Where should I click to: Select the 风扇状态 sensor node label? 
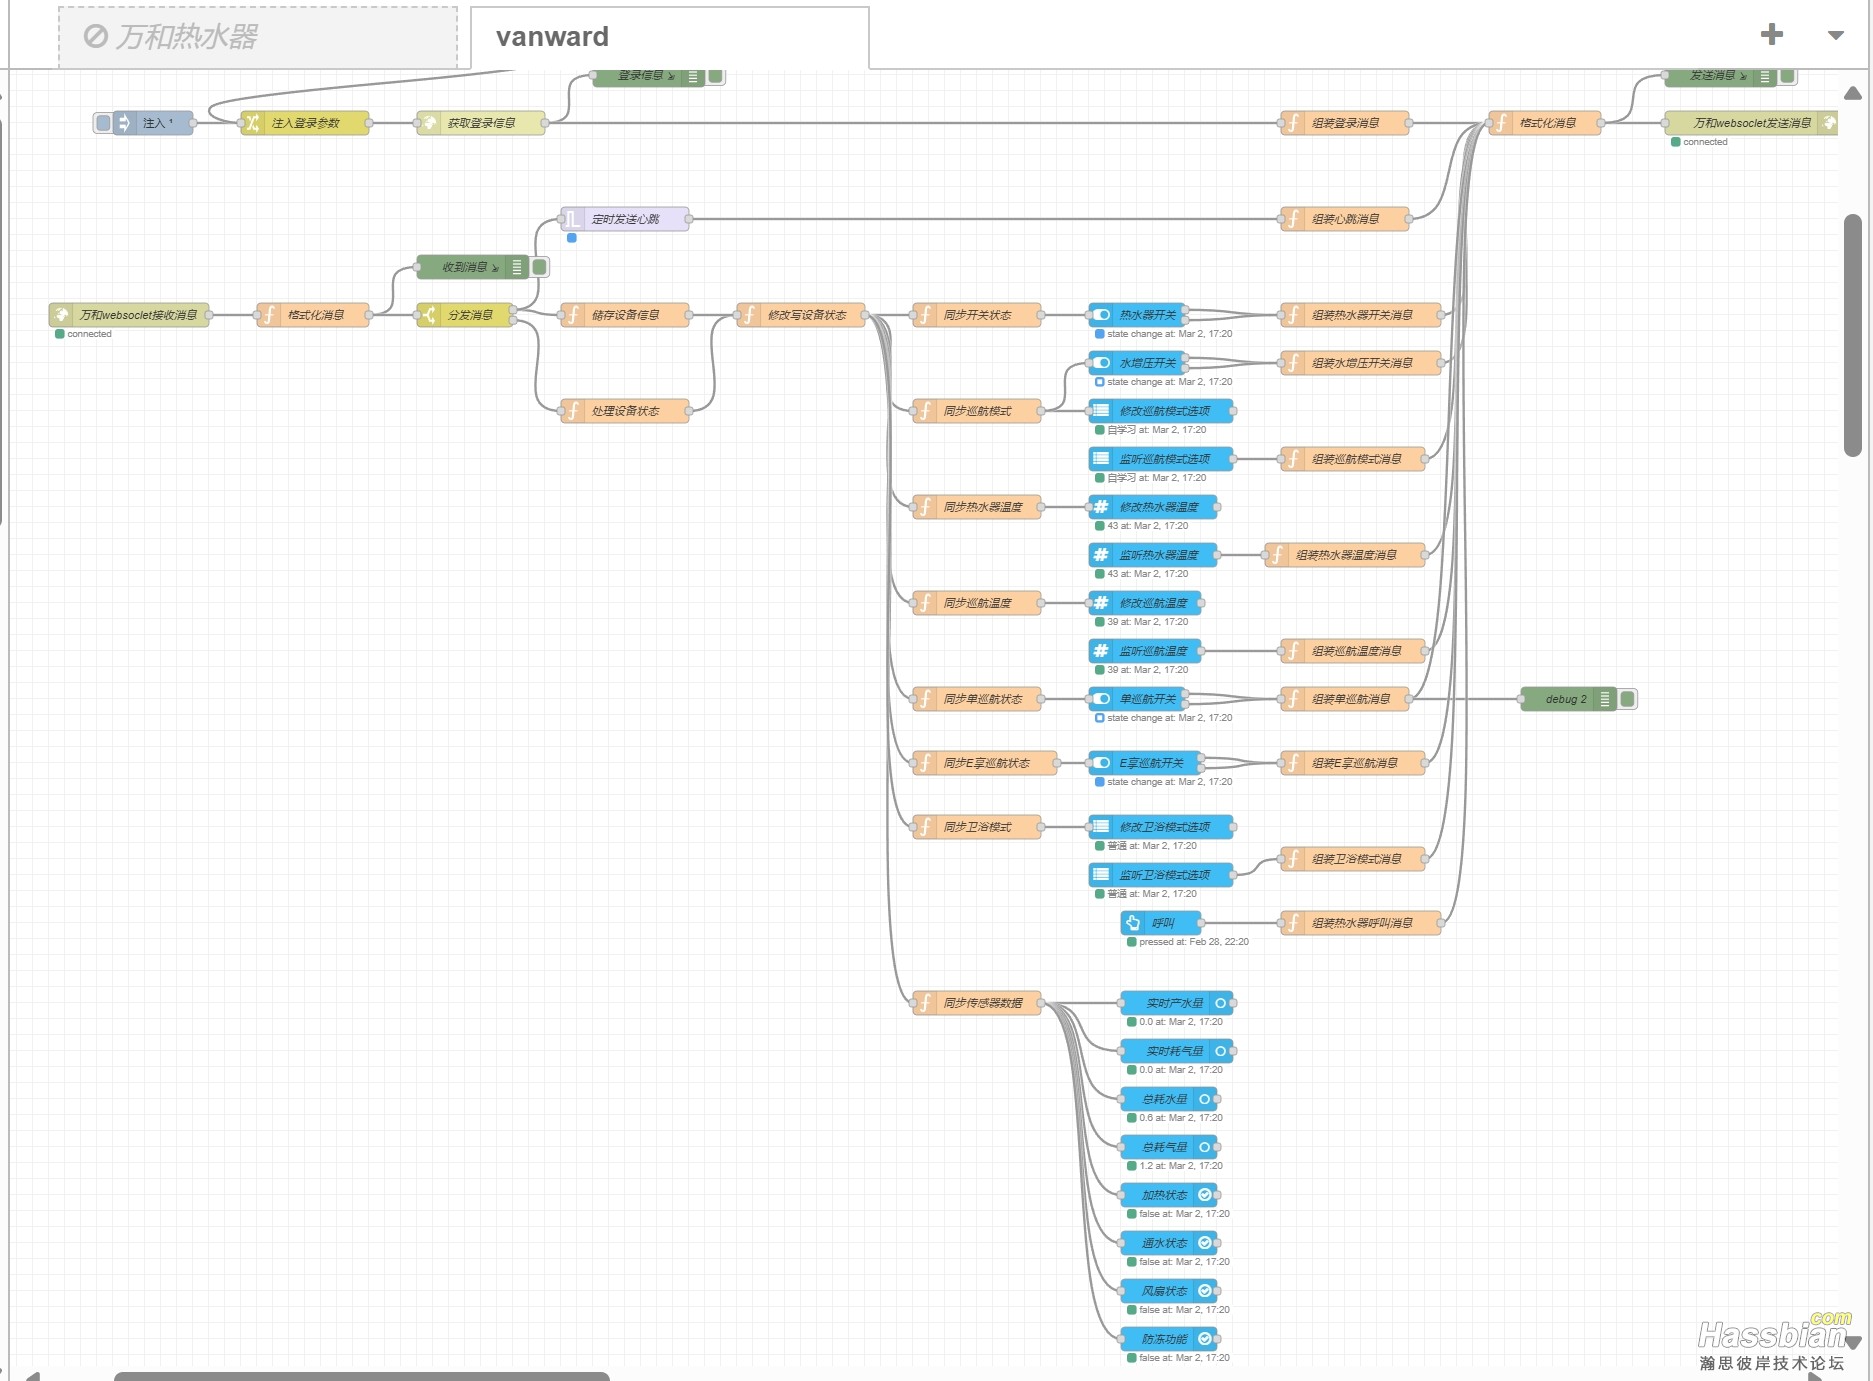pyautogui.click(x=1164, y=1291)
